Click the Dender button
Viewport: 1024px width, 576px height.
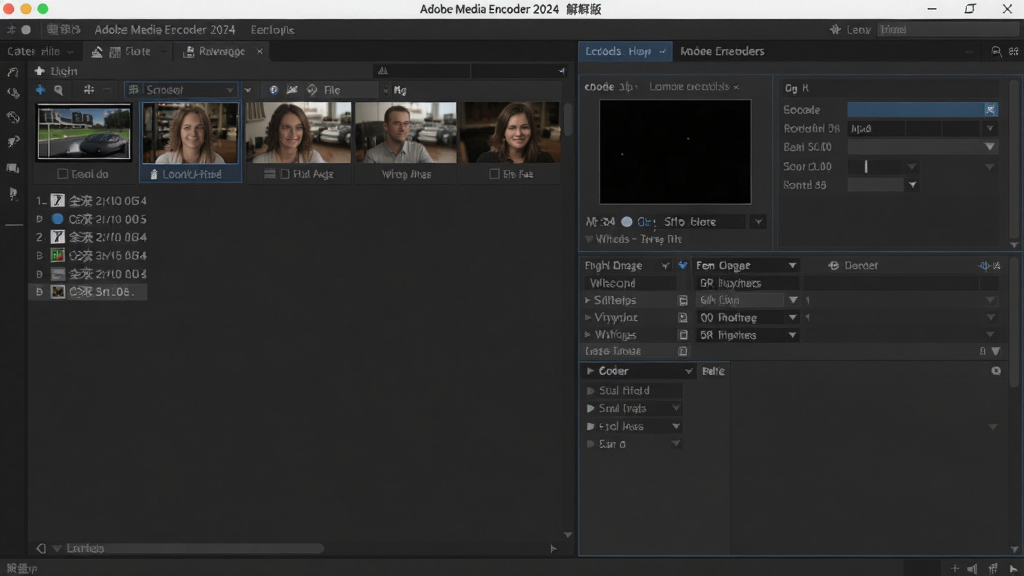point(854,265)
